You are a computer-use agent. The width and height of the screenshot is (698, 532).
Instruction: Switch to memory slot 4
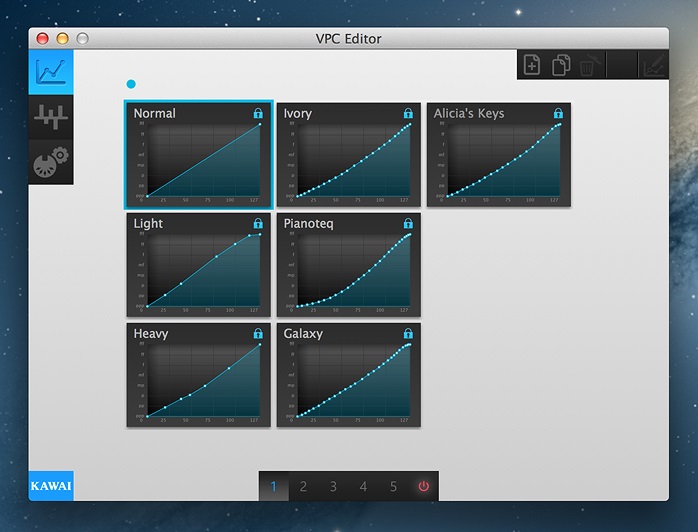pos(363,486)
